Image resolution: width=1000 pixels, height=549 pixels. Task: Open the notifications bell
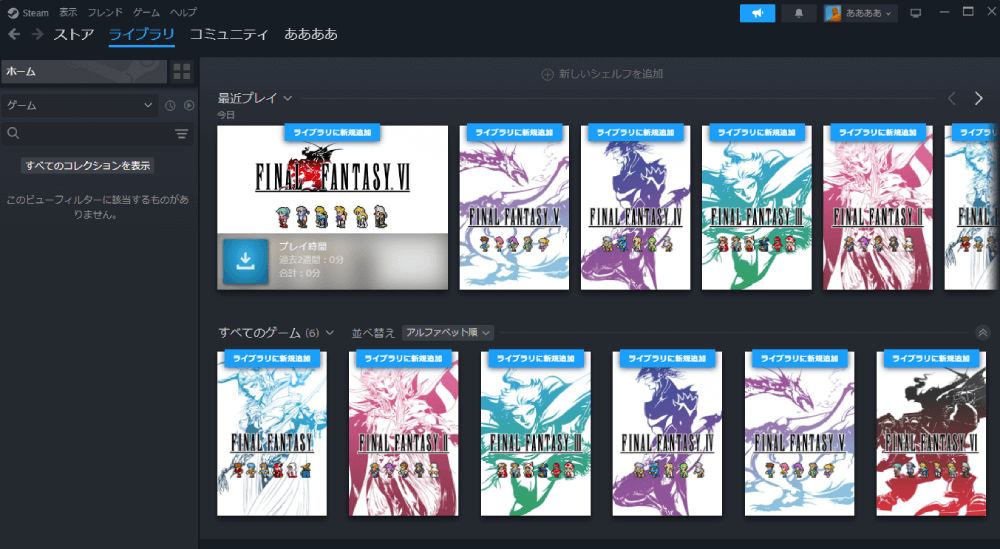(798, 13)
